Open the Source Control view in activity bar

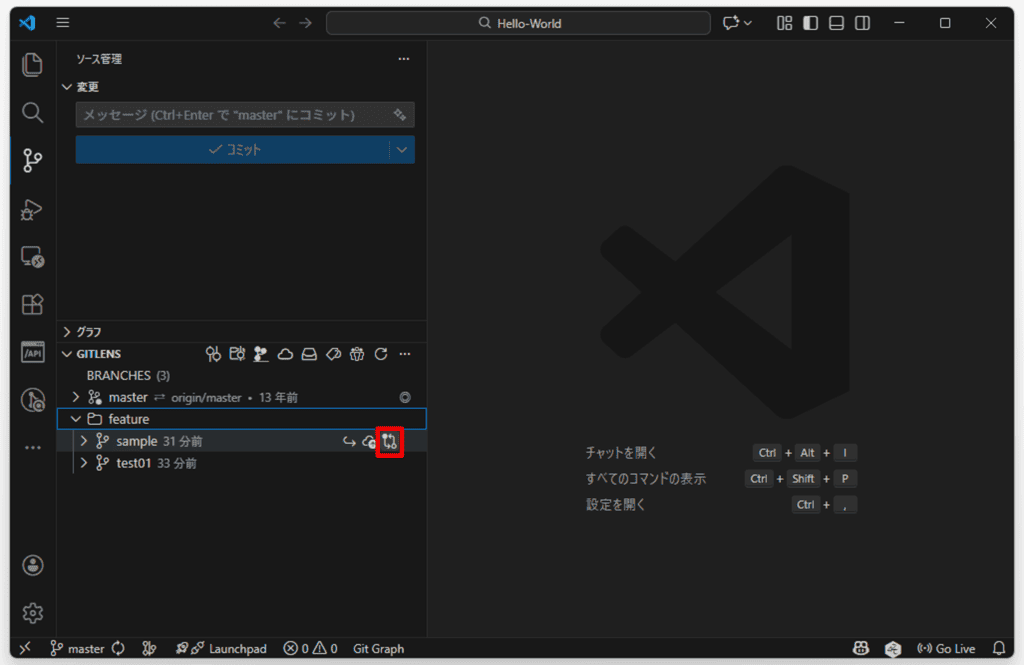32,161
